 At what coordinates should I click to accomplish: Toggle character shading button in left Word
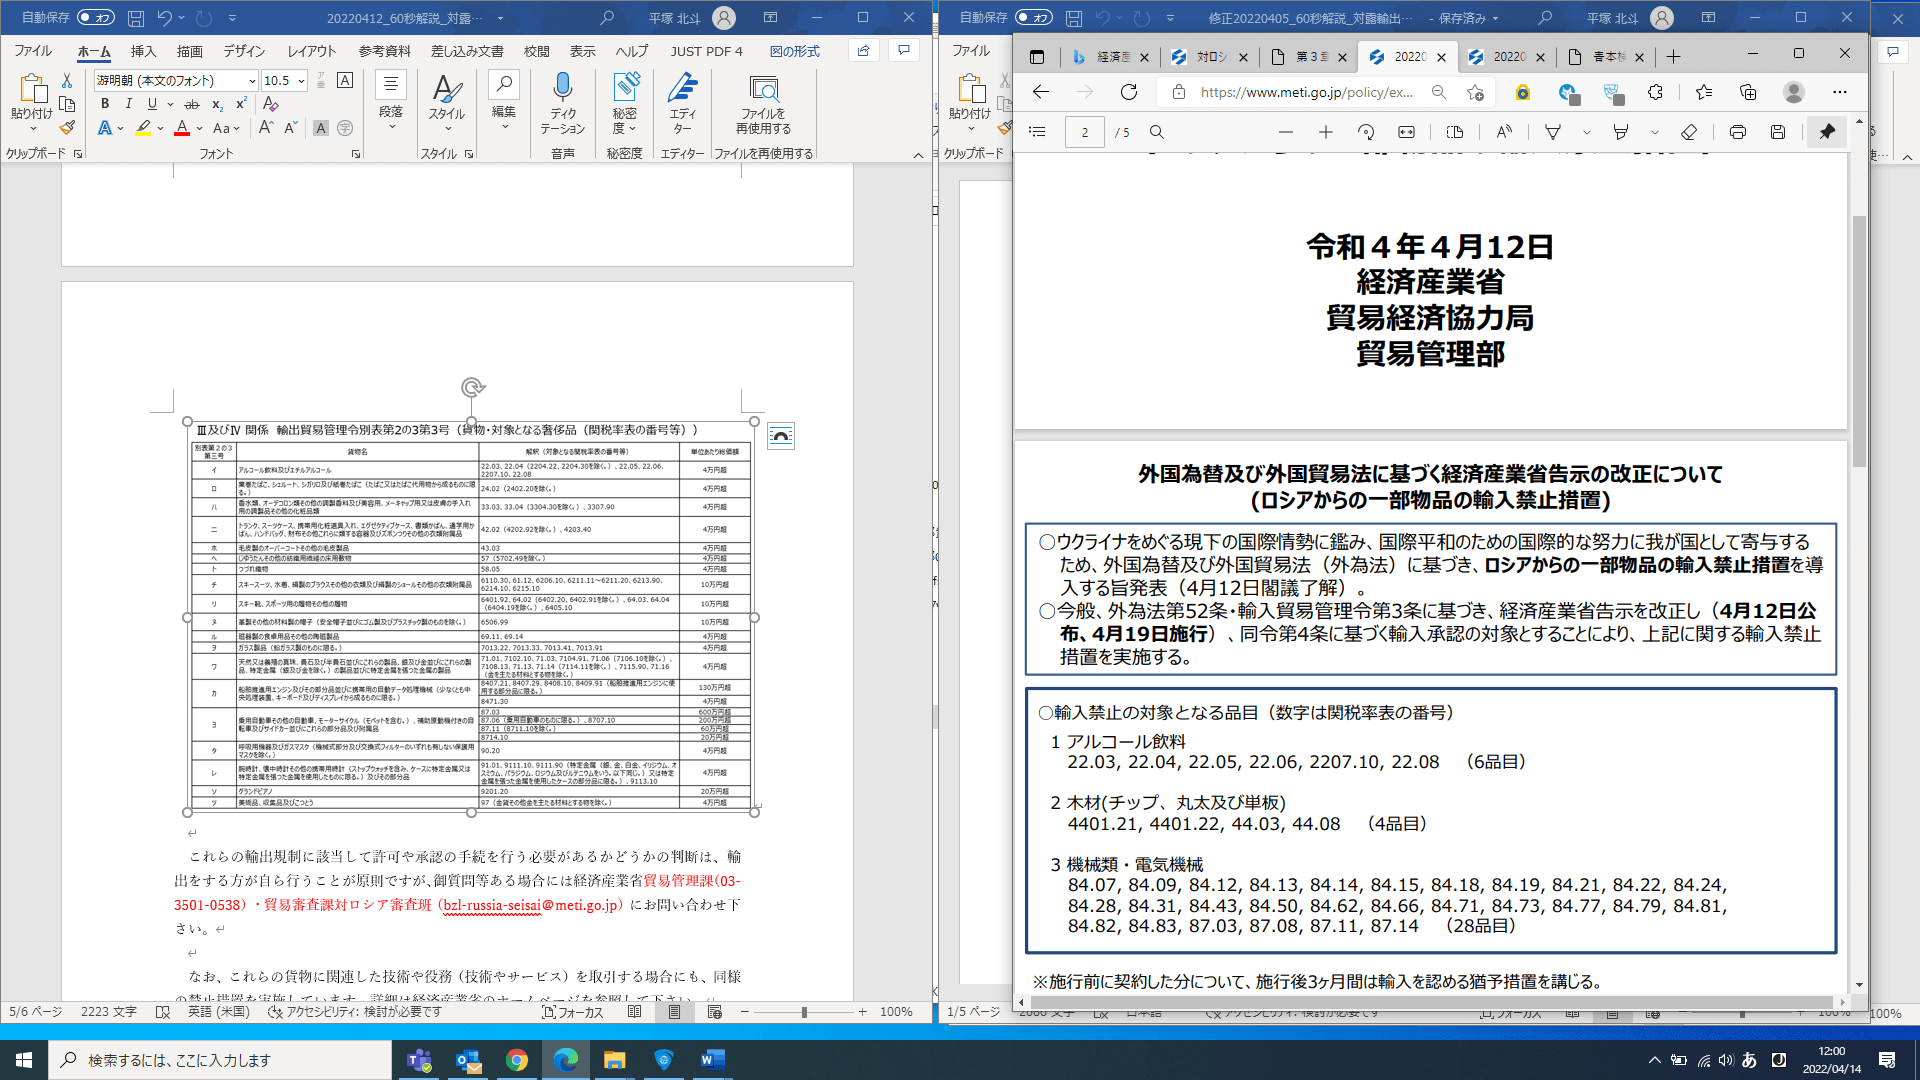click(x=321, y=128)
